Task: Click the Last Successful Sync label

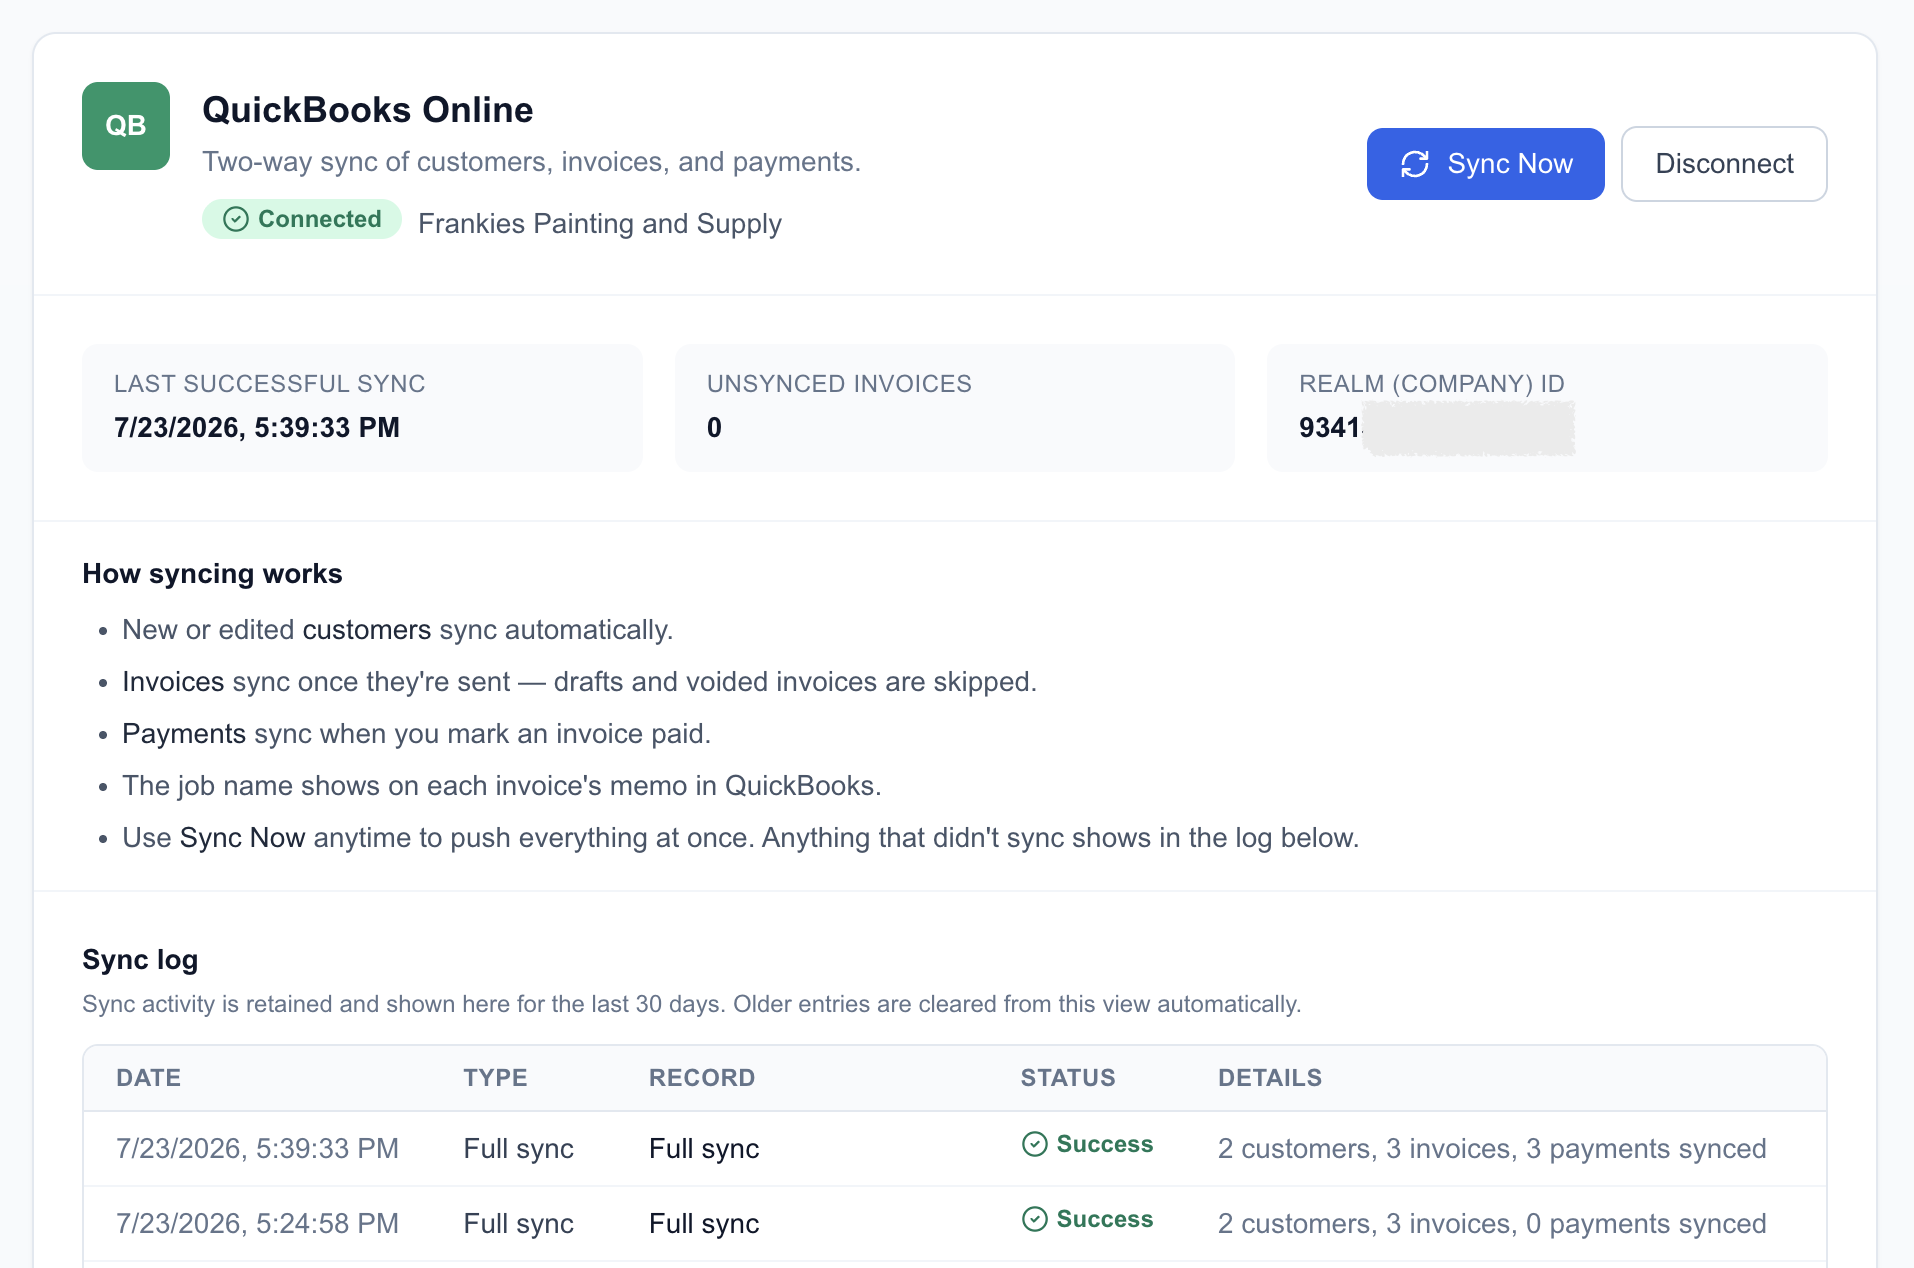Action: (x=270, y=384)
